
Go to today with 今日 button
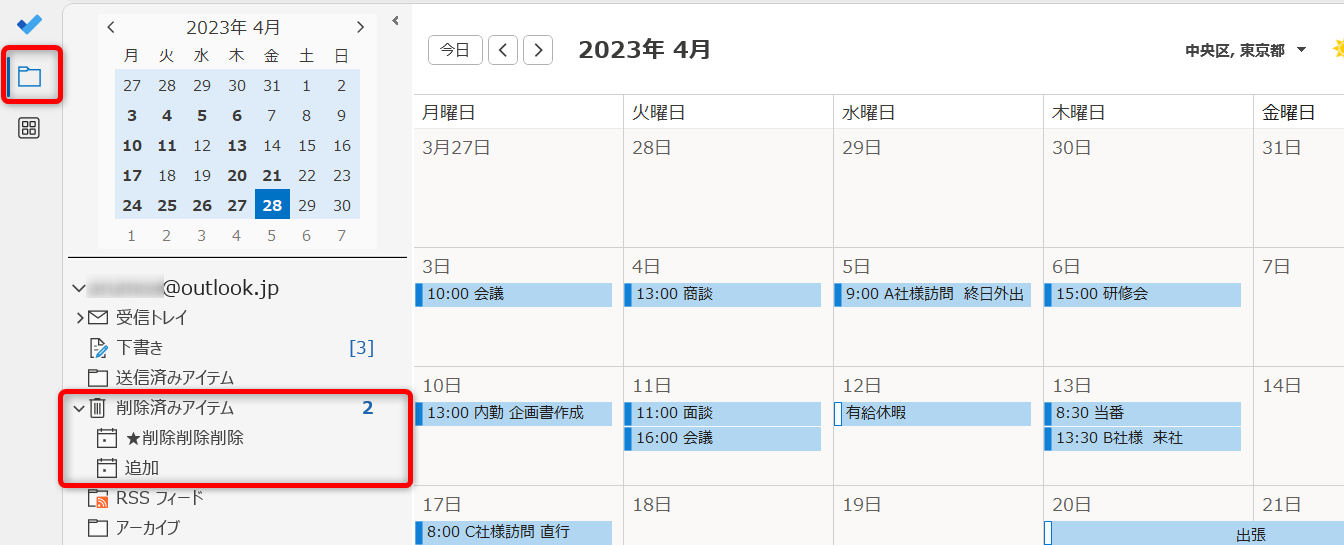point(455,50)
